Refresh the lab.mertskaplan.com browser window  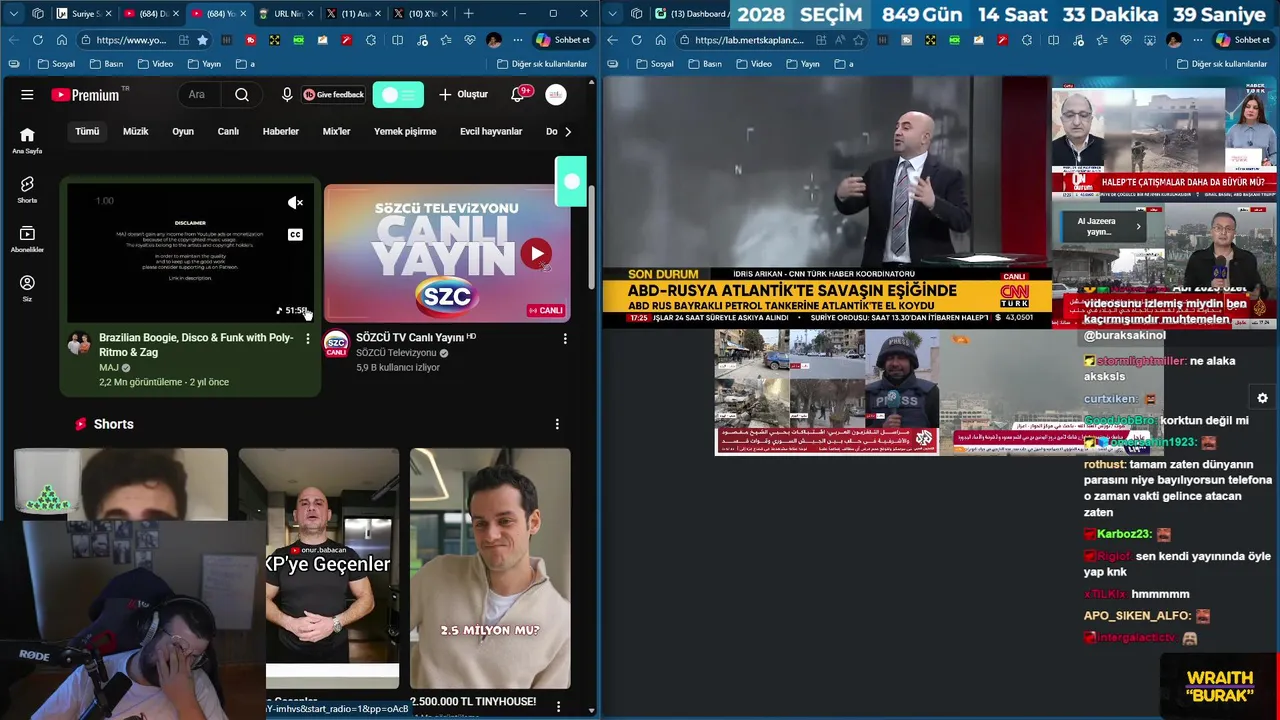click(636, 40)
